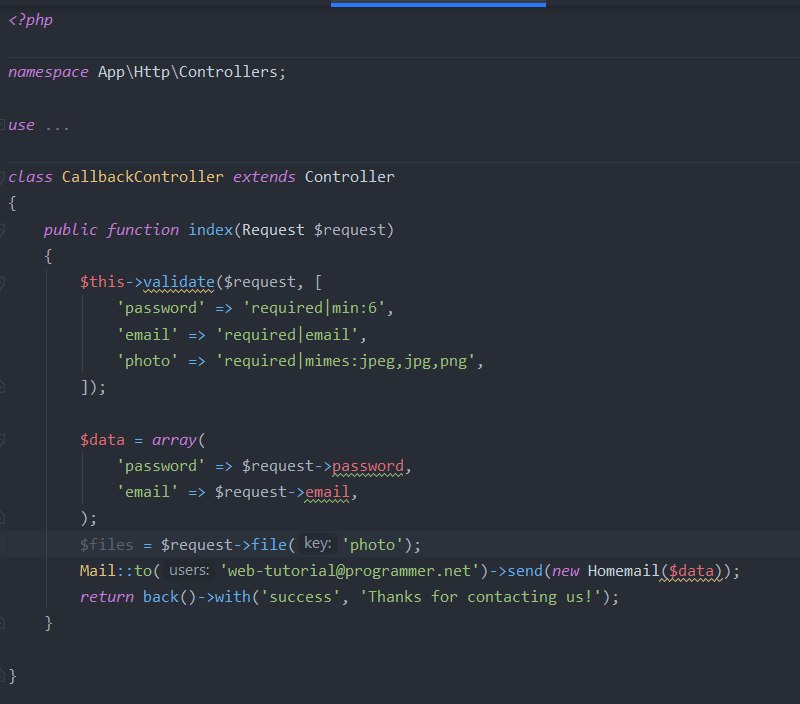The width and height of the screenshot is (800, 704).
Task: Click the <?php opening tag
Action: 31,20
